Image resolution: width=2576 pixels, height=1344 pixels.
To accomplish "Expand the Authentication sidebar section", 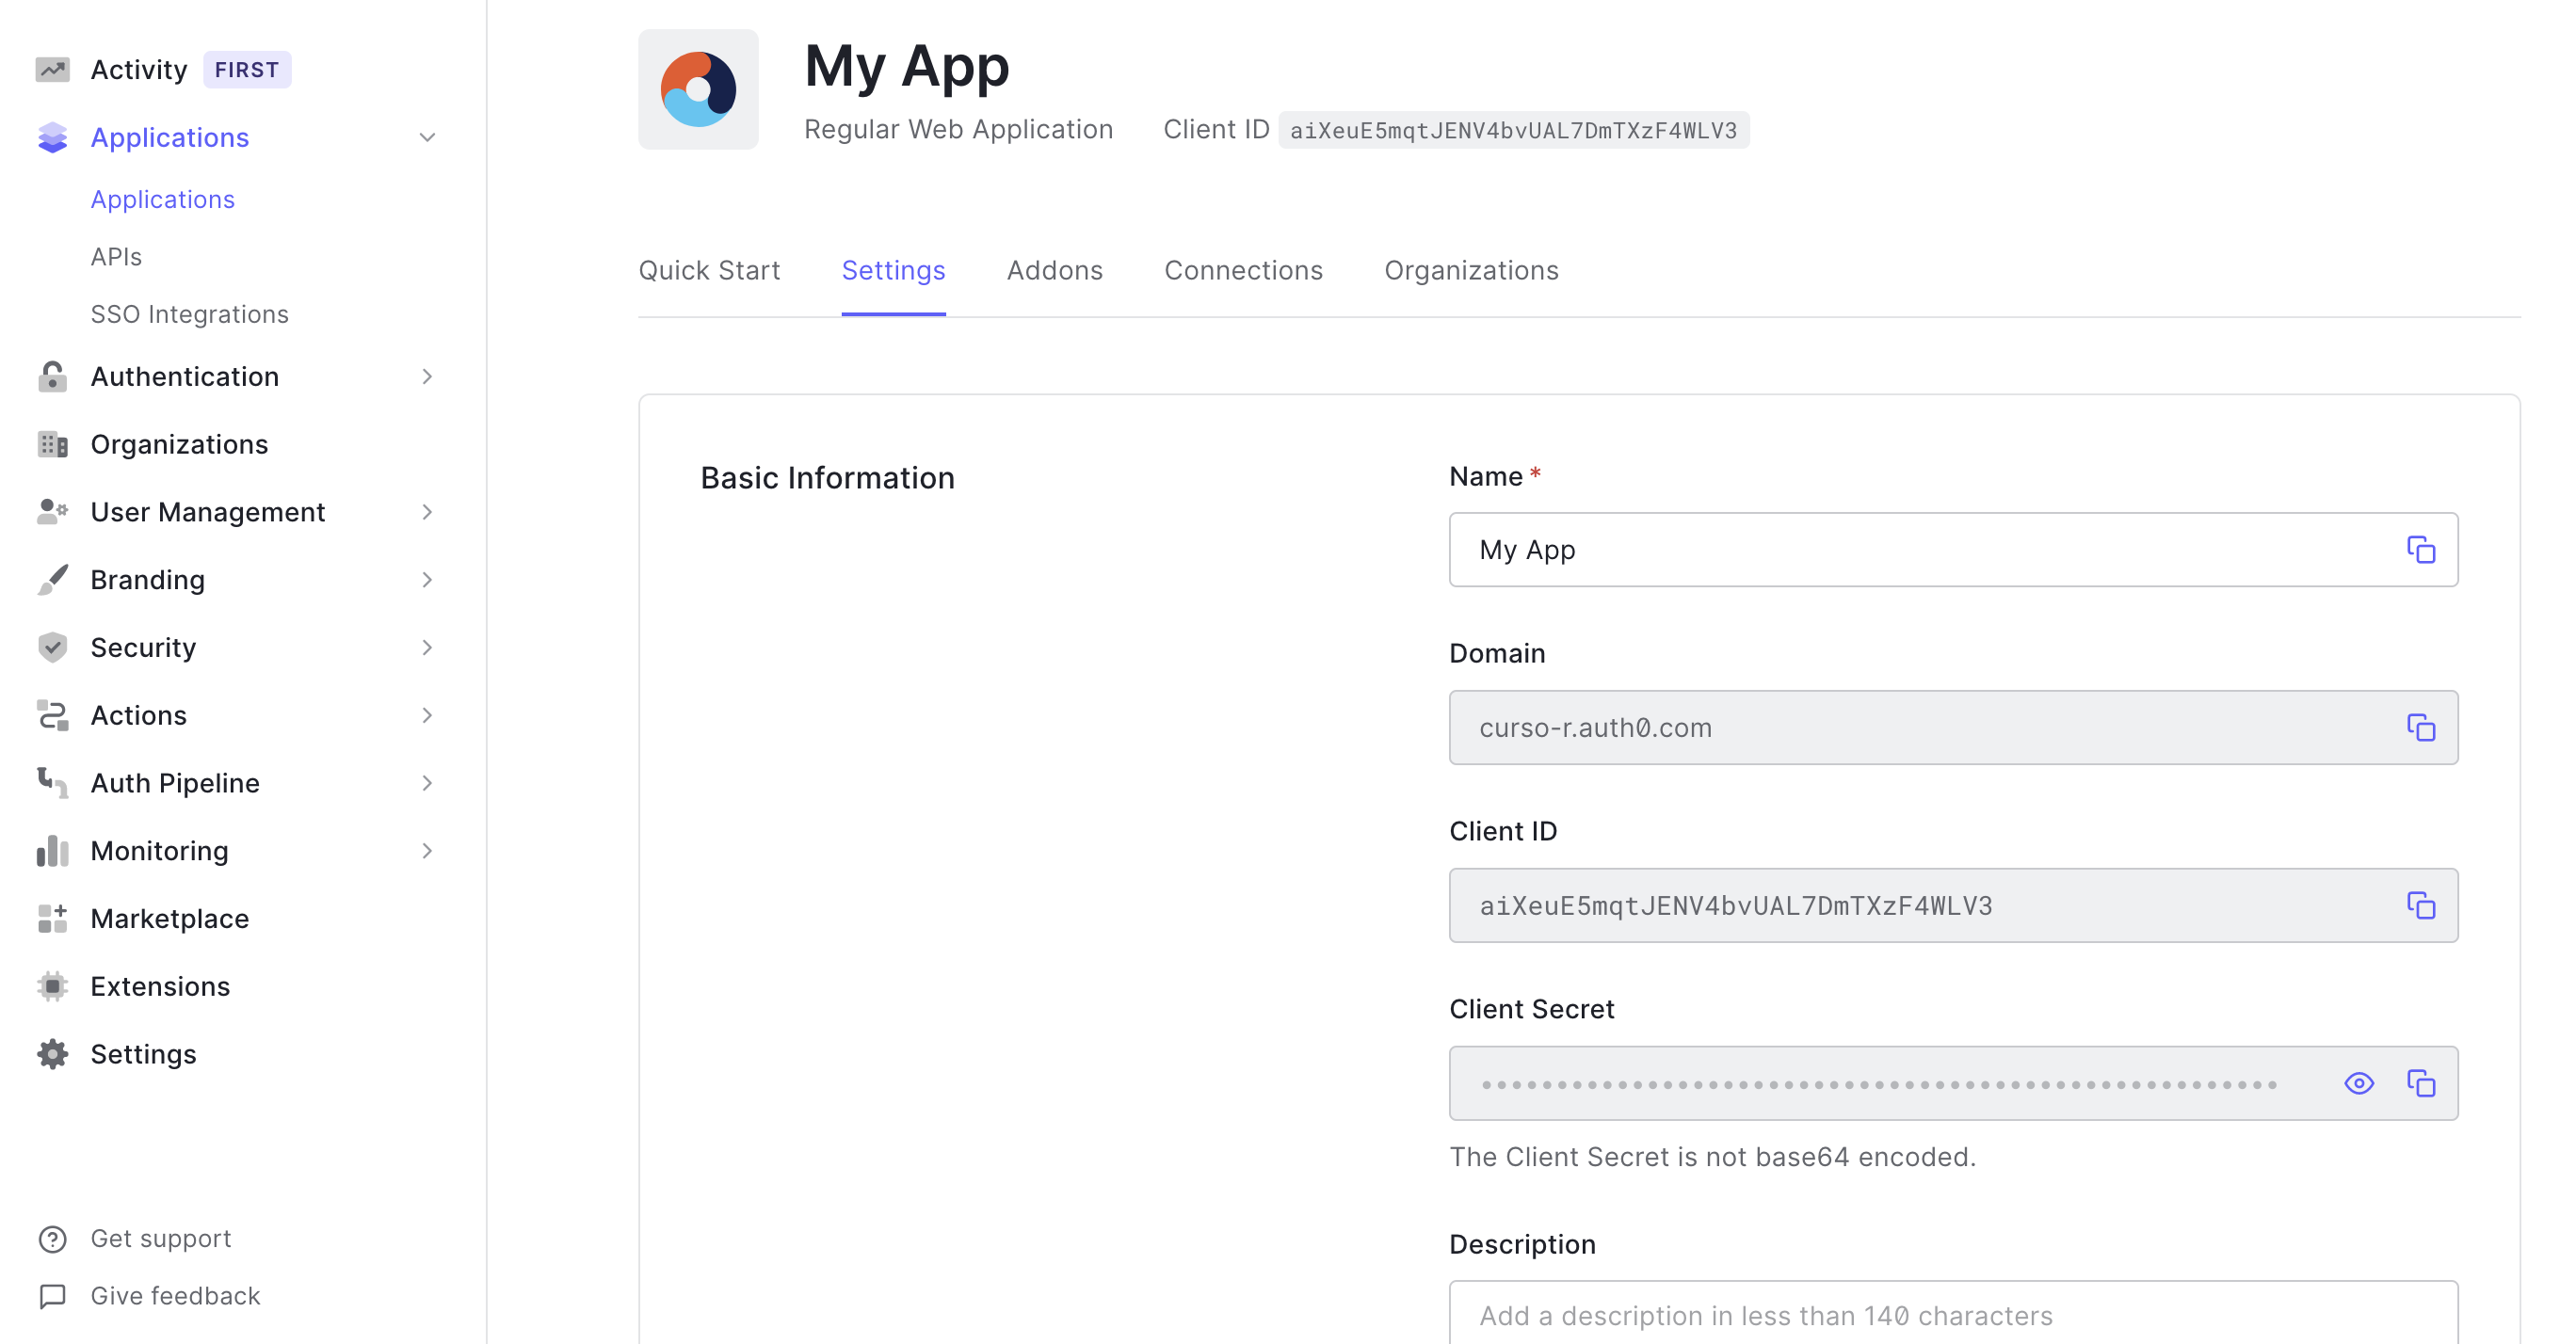I will point(427,377).
